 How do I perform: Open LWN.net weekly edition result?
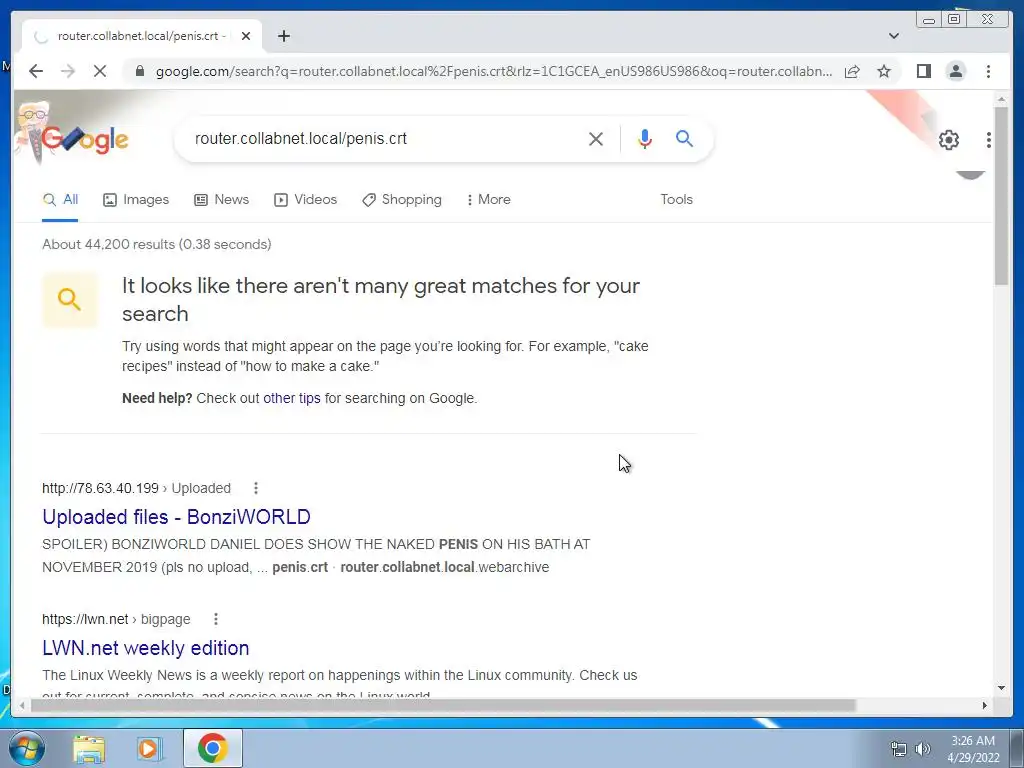(x=146, y=648)
